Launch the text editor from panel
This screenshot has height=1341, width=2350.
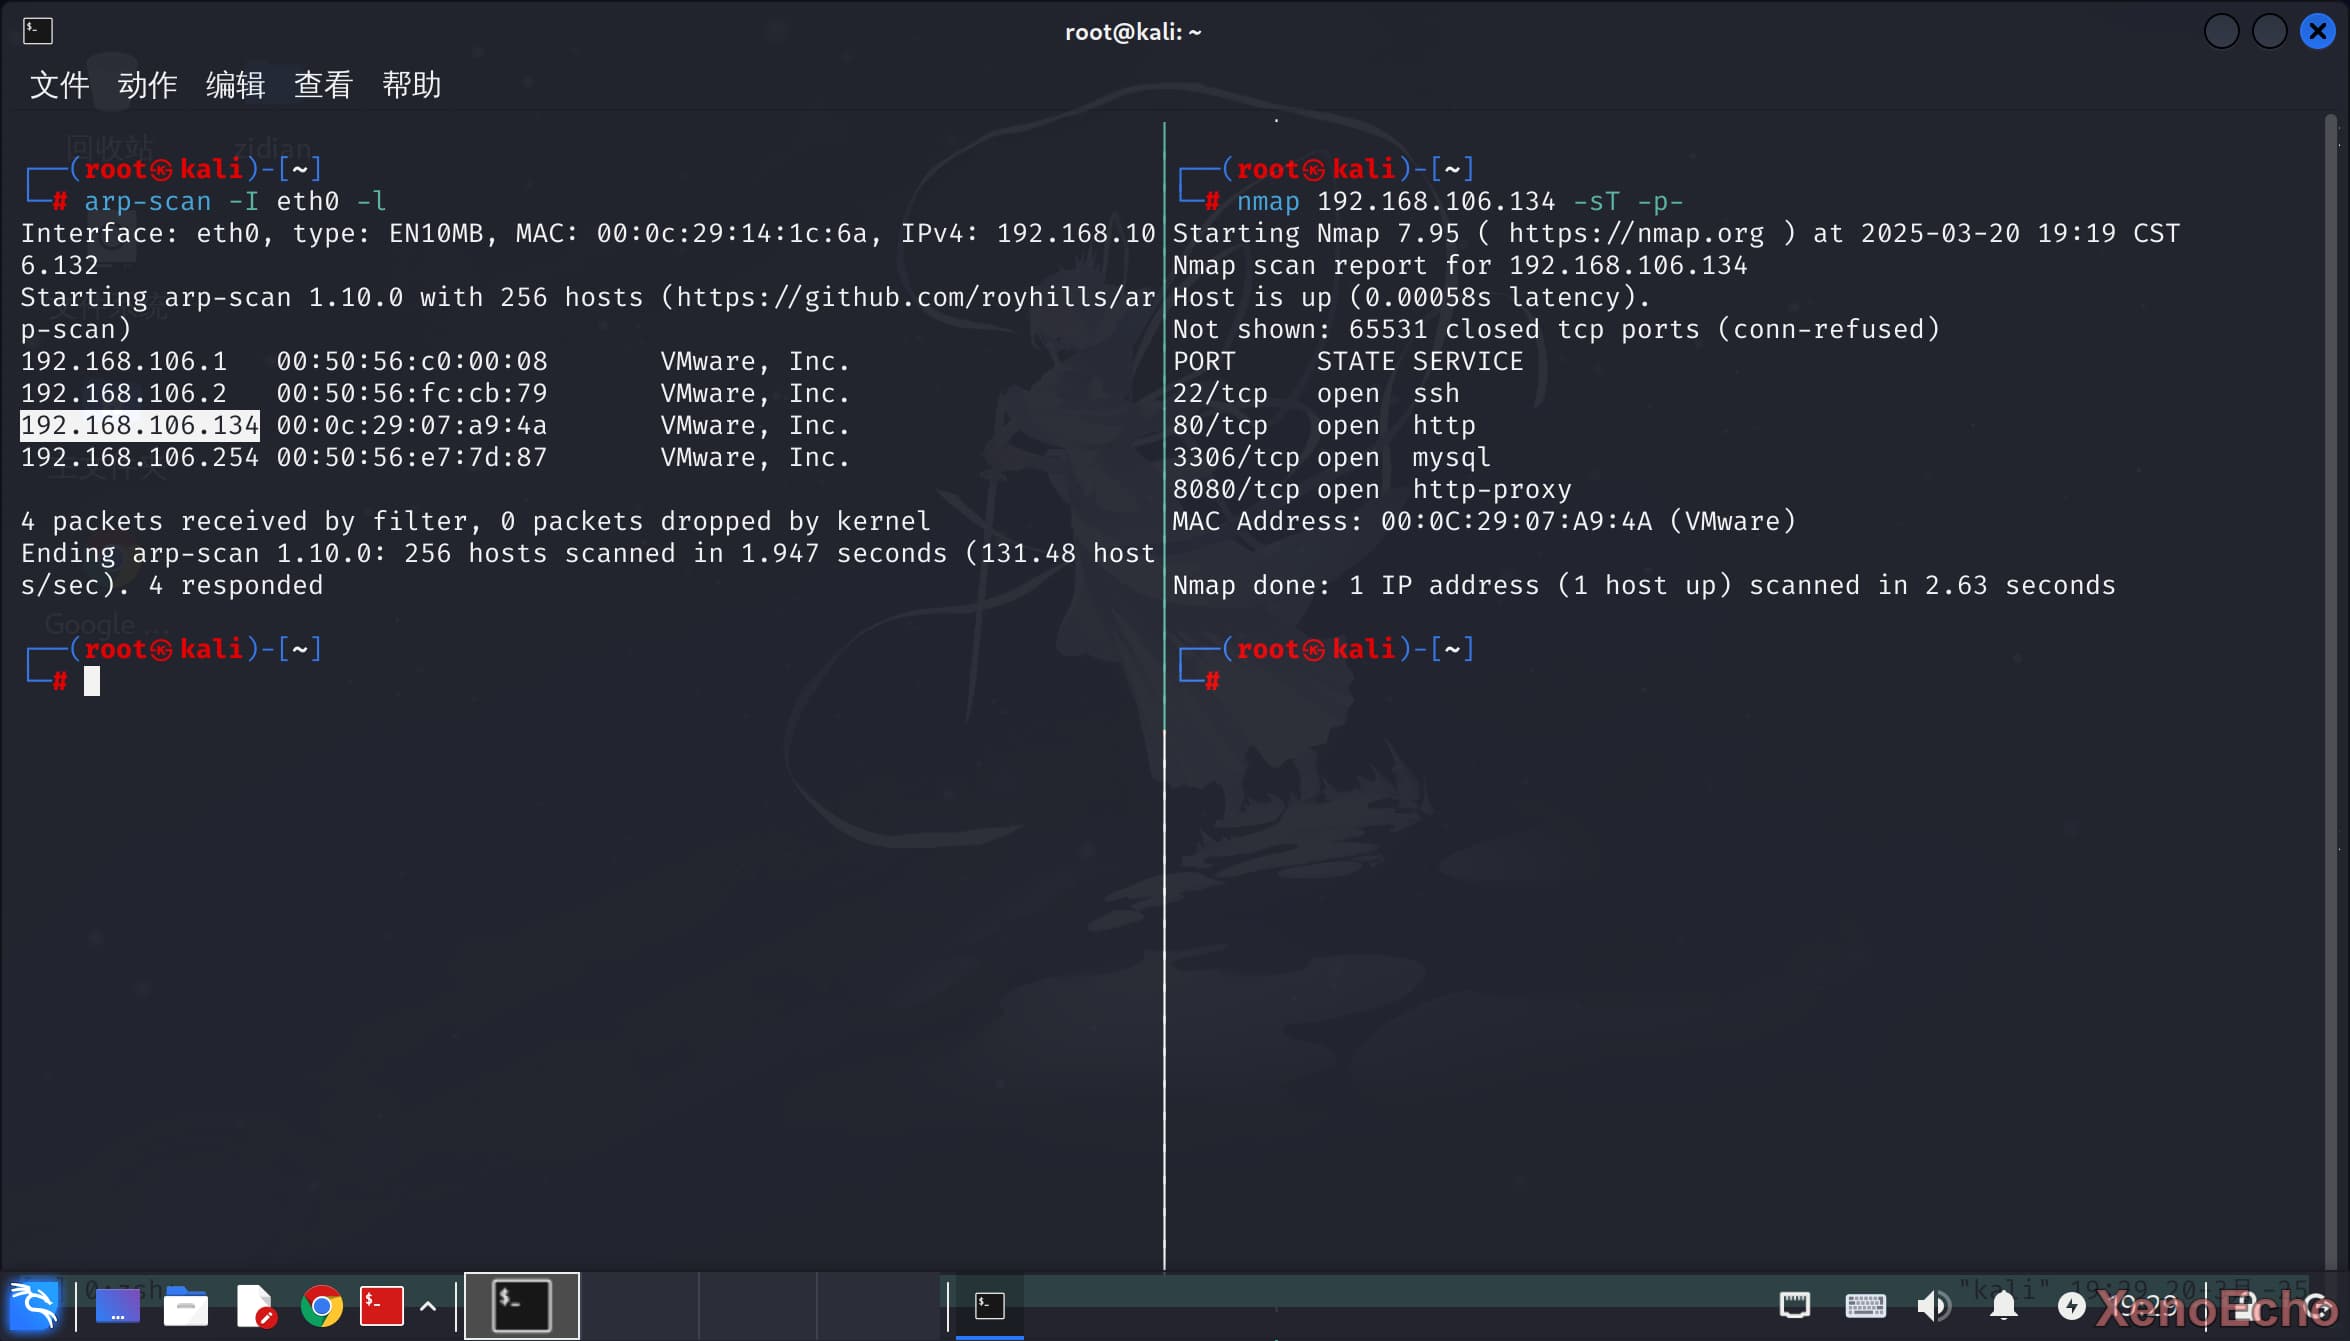point(254,1305)
